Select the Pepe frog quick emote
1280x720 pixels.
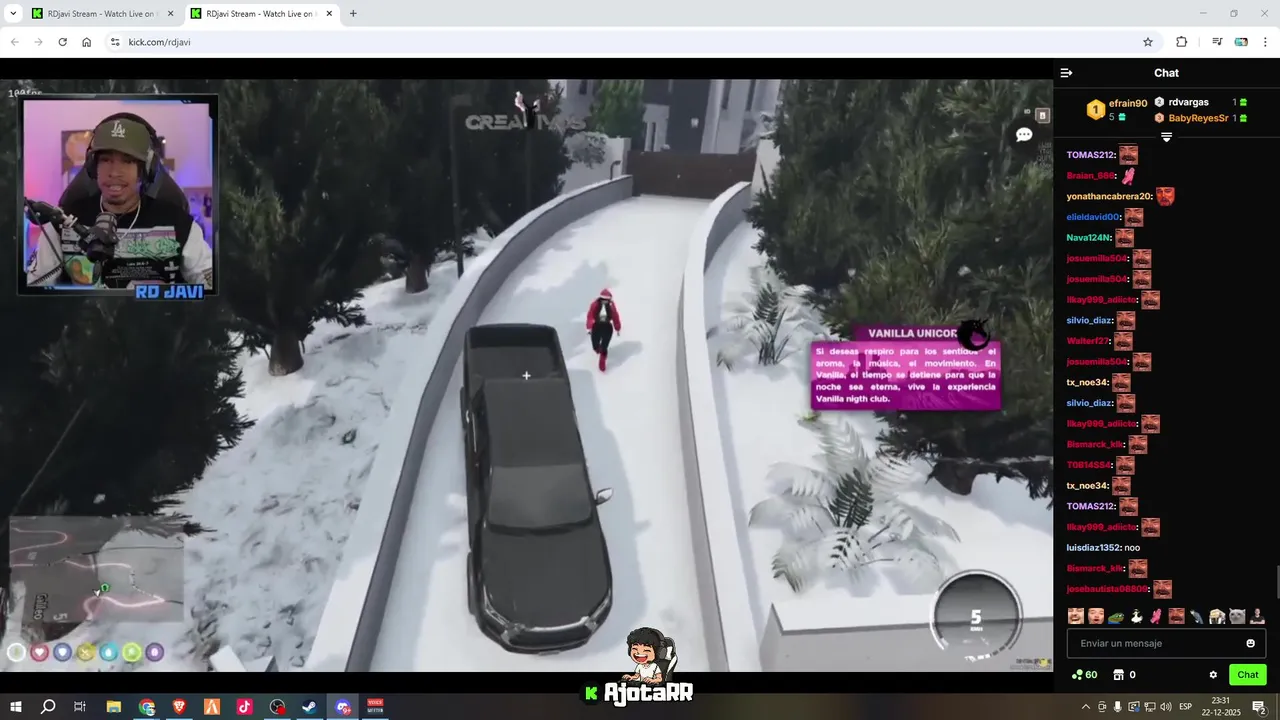tap(1116, 616)
